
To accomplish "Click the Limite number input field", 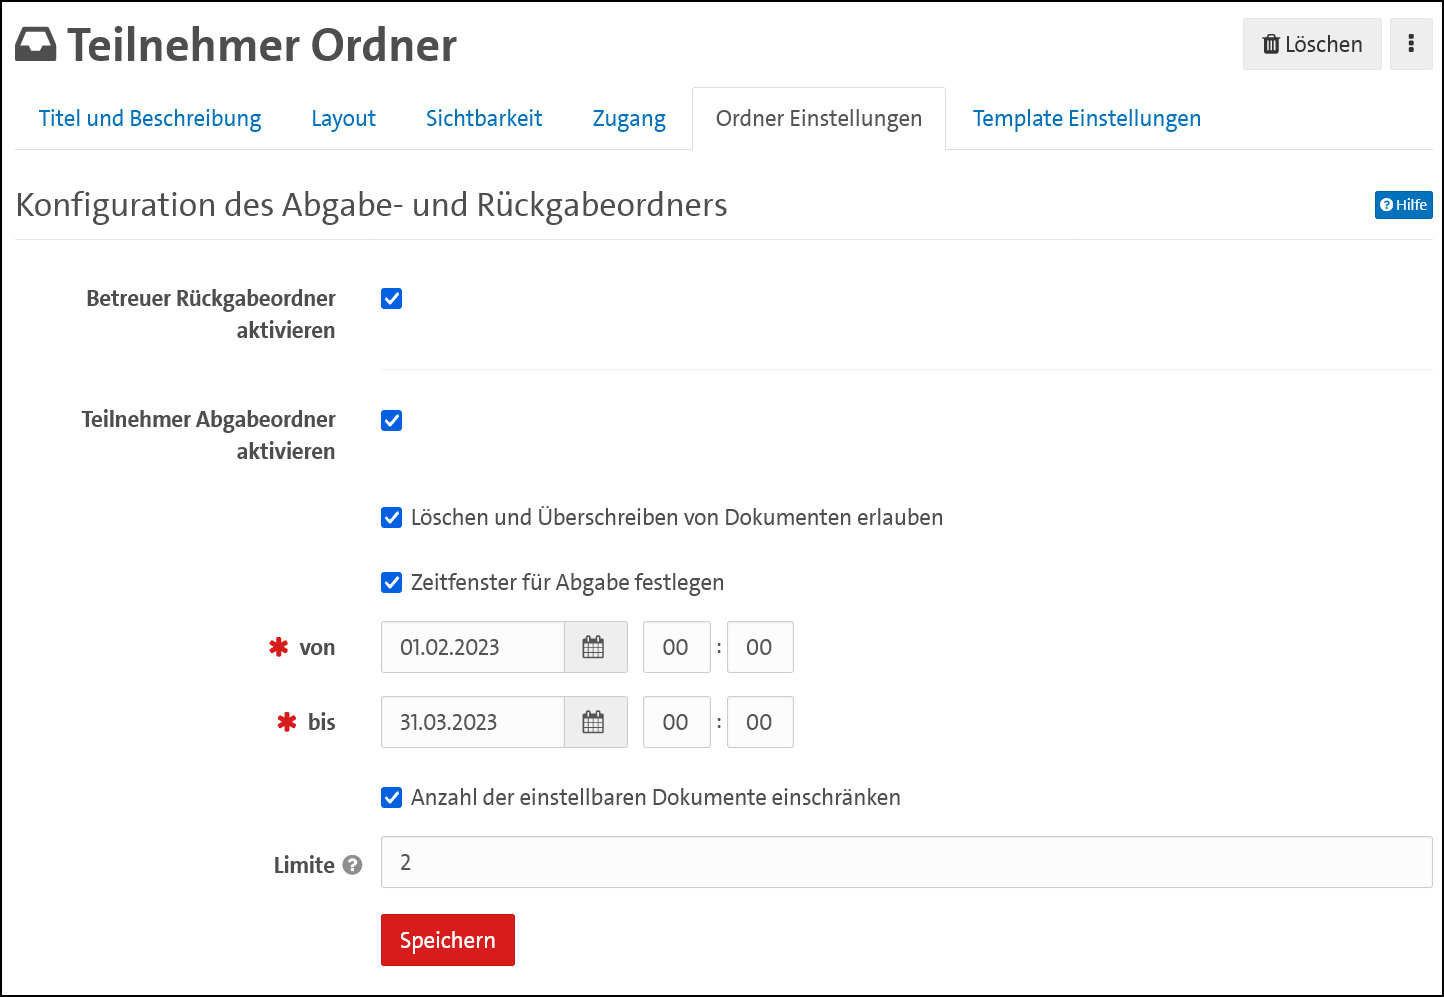I will click(905, 862).
